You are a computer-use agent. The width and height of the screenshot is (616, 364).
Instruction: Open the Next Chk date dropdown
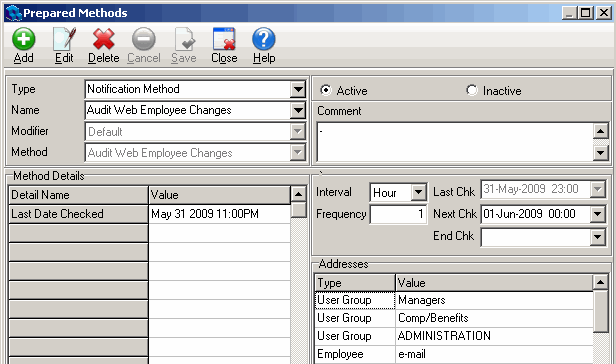tap(598, 214)
